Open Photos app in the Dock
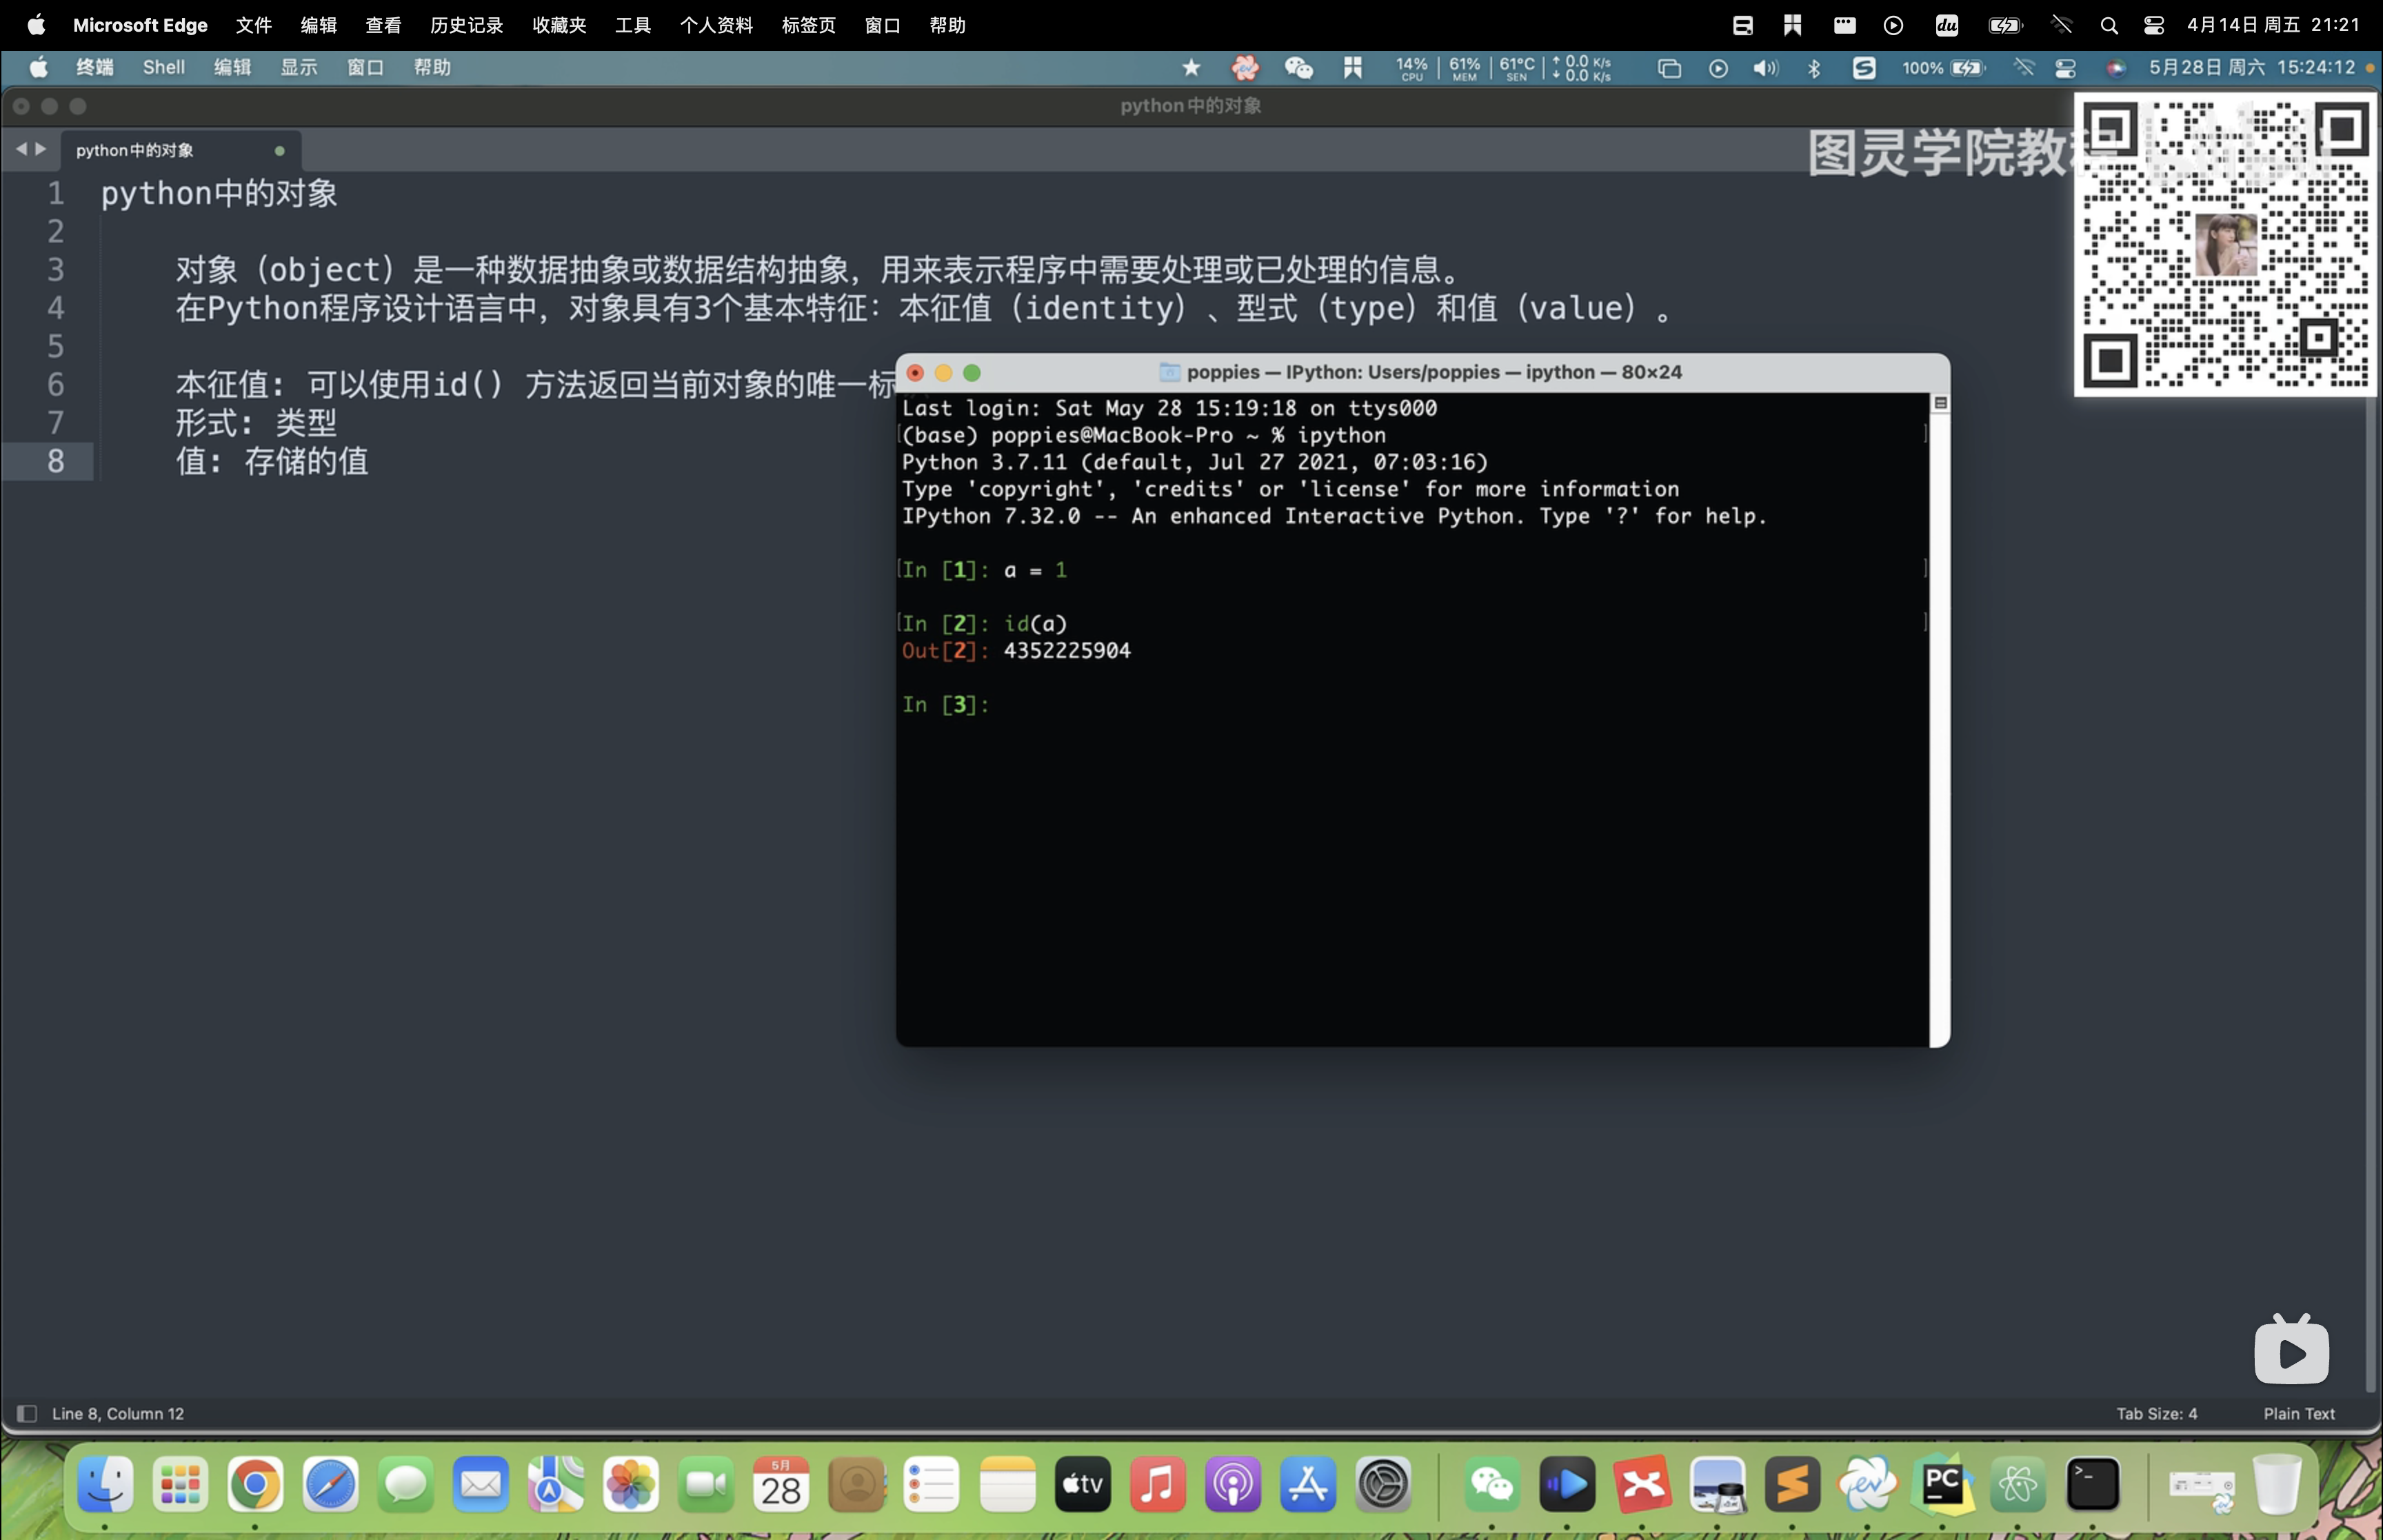The height and width of the screenshot is (1540, 2383). 631,1484
